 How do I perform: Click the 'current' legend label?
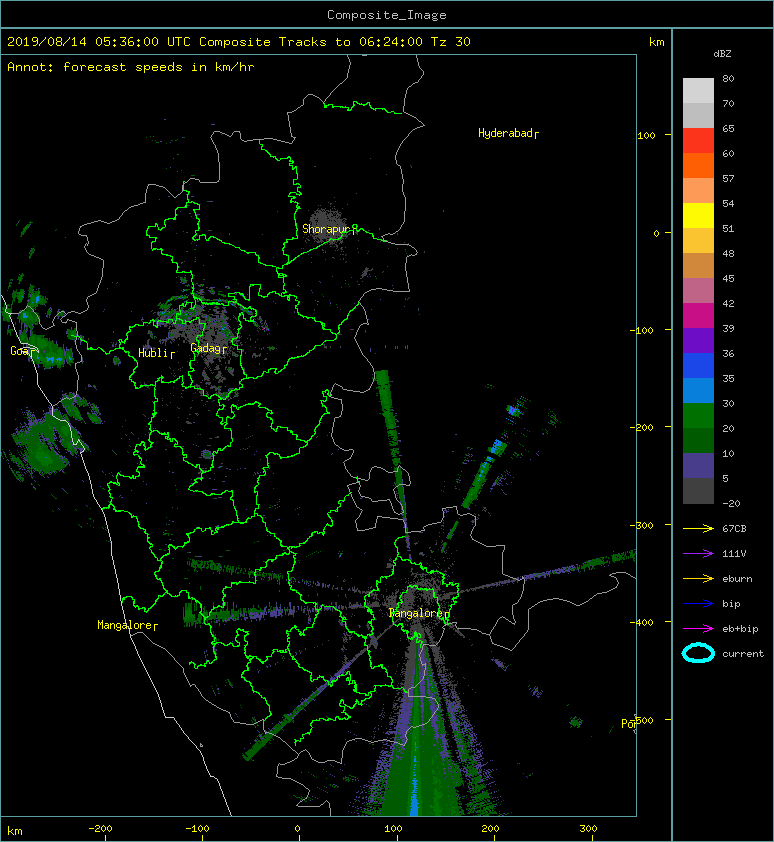click(x=743, y=654)
